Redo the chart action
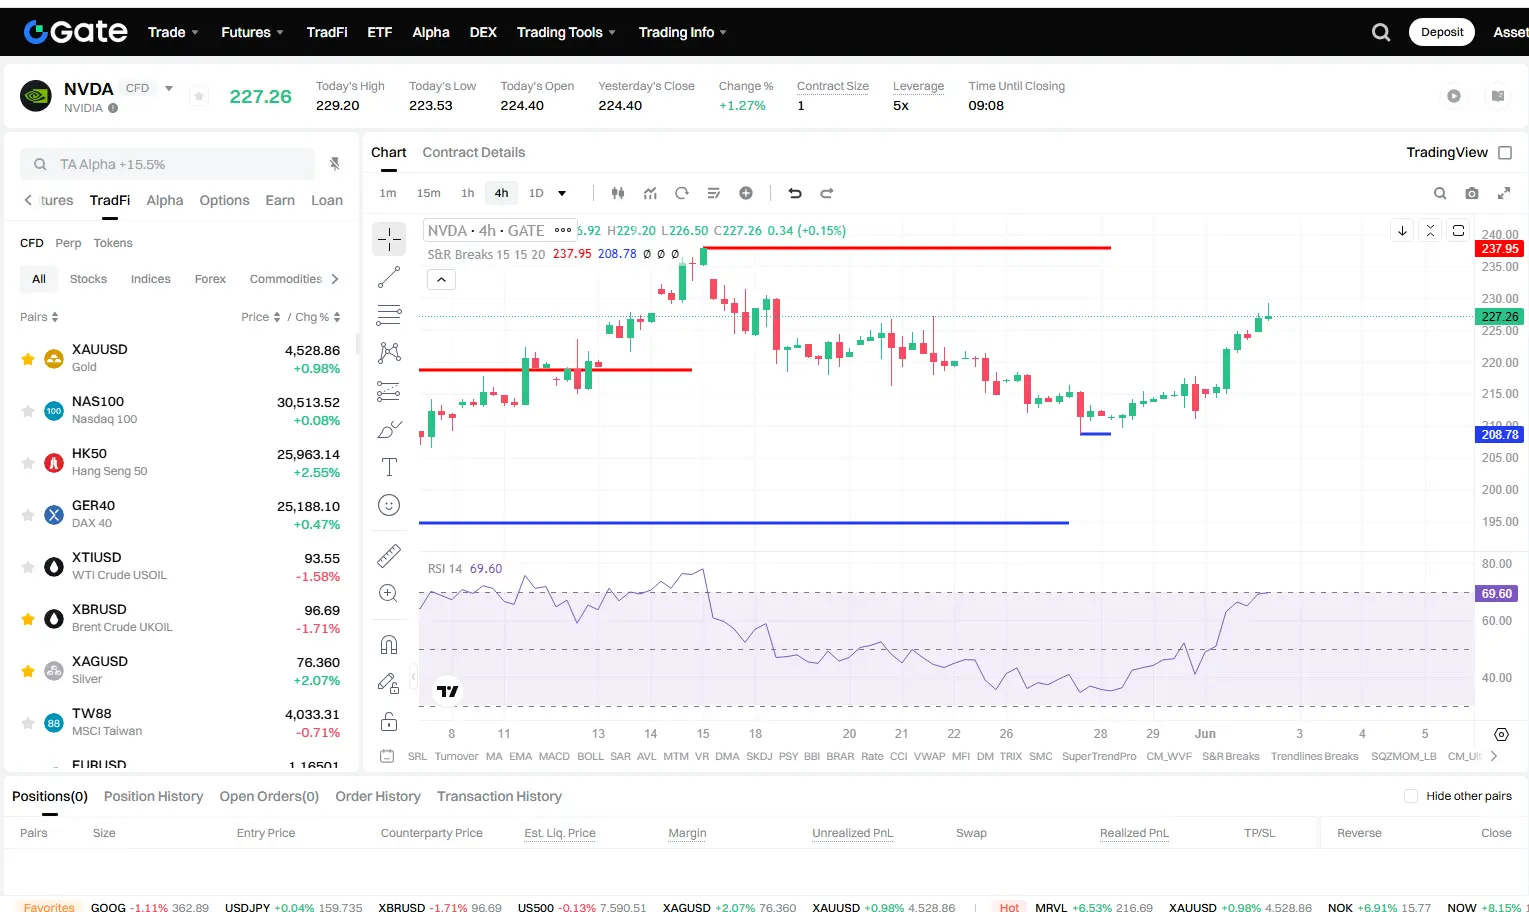Screen dimensions: 1529x912 827,193
